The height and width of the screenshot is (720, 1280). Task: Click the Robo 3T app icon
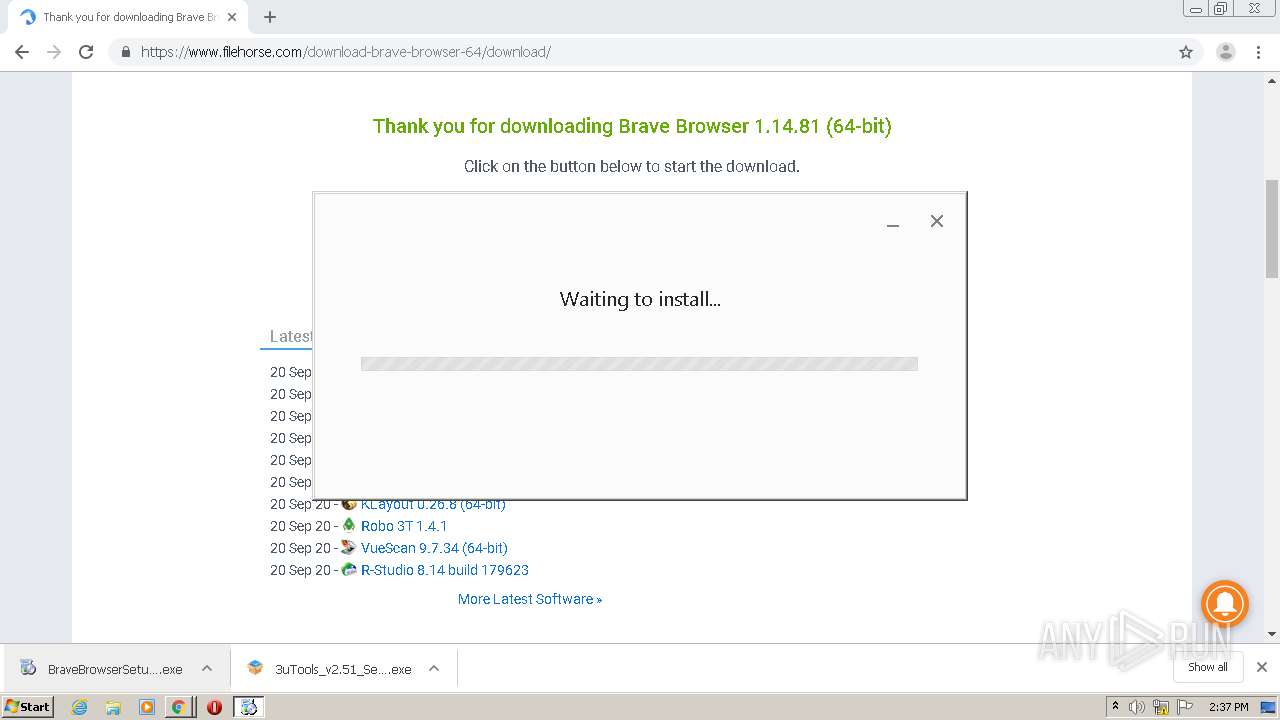tap(349, 525)
